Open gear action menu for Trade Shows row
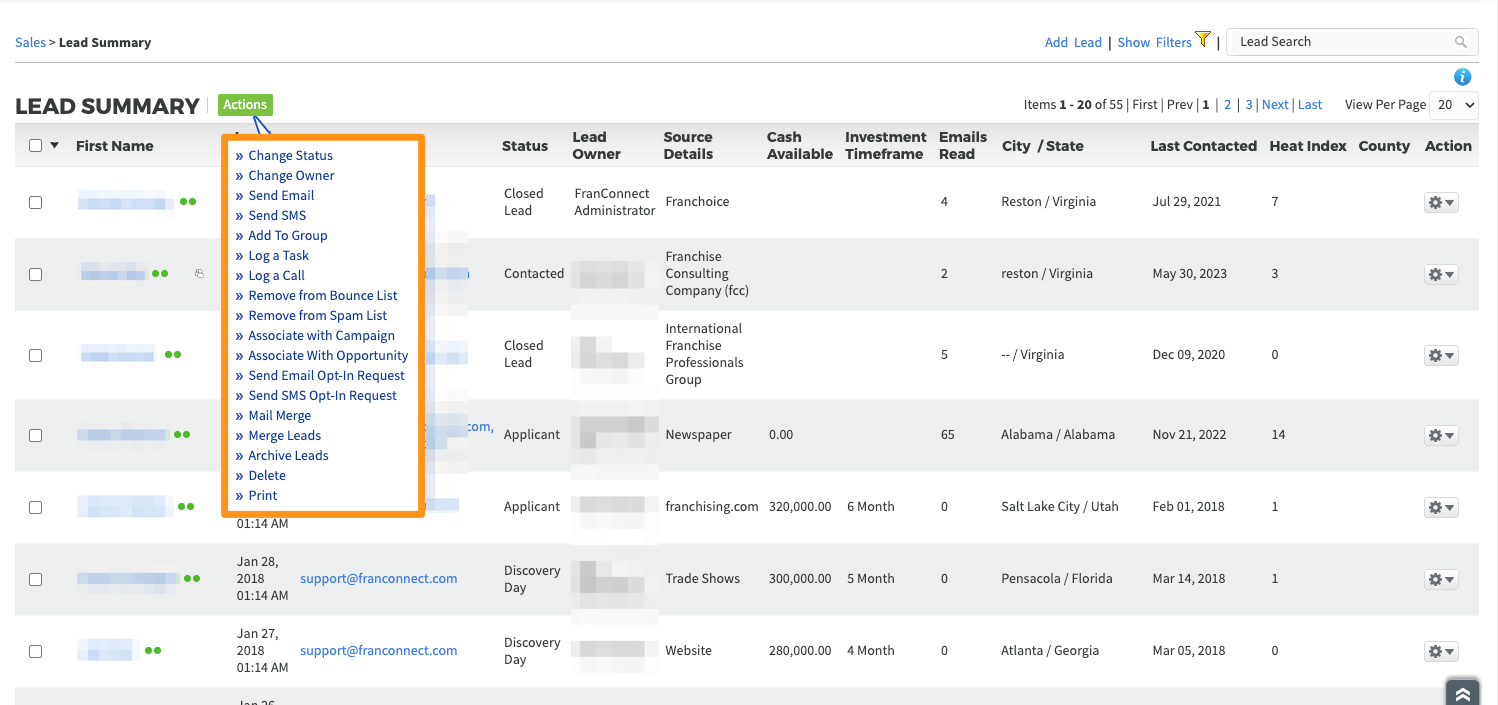The height and width of the screenshot is (705, 1498). pos(1441,579)
